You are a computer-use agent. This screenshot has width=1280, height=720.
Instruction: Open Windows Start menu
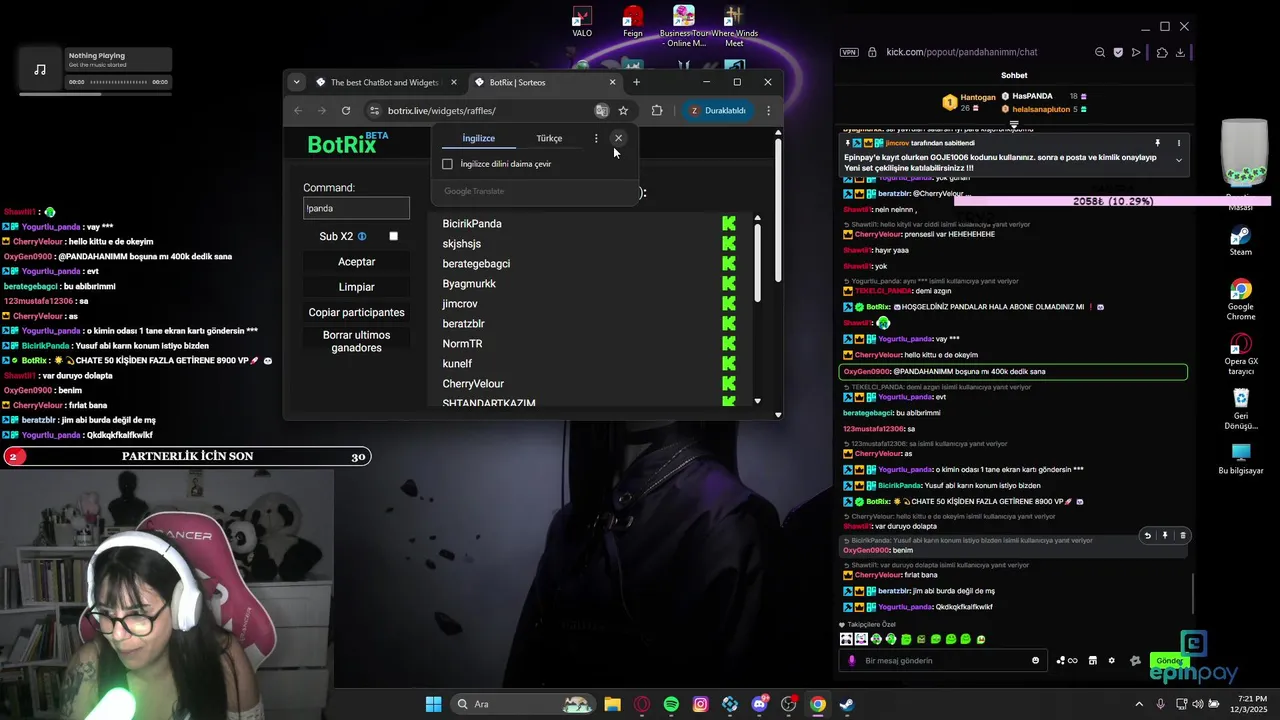point(433,704)
